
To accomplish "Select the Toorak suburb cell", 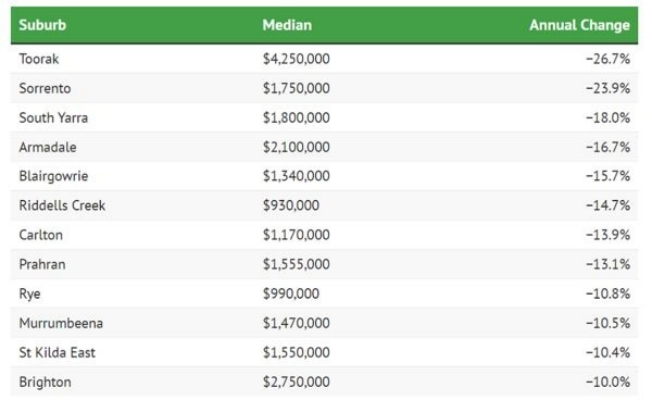I will [39, 59].
